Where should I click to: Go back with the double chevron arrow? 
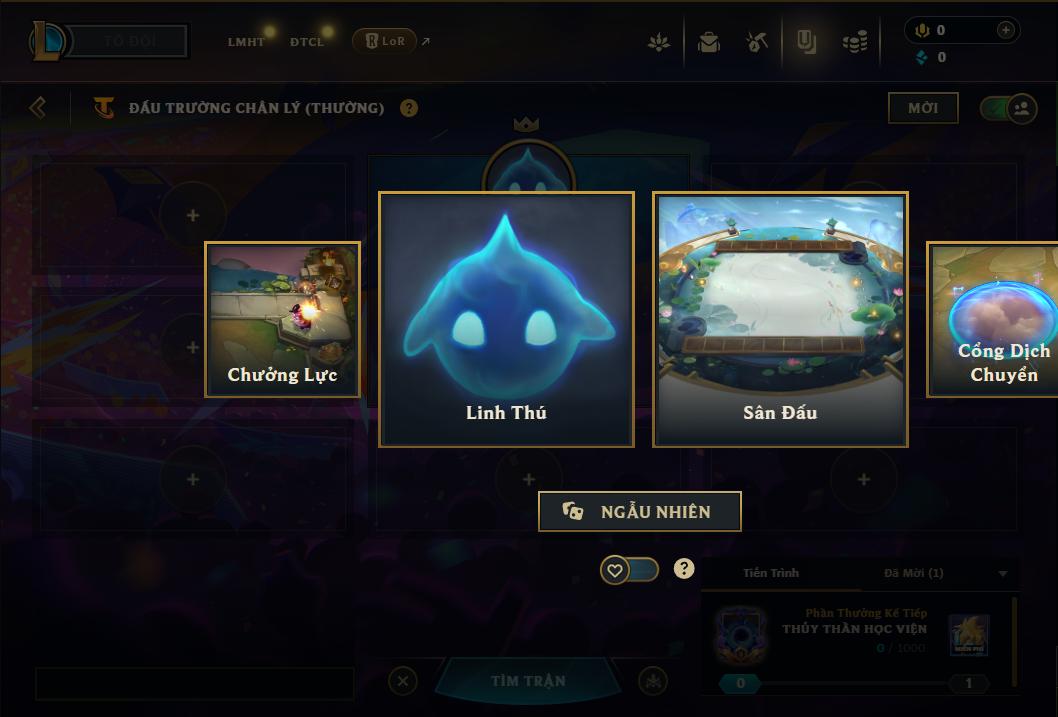[38, 107]
